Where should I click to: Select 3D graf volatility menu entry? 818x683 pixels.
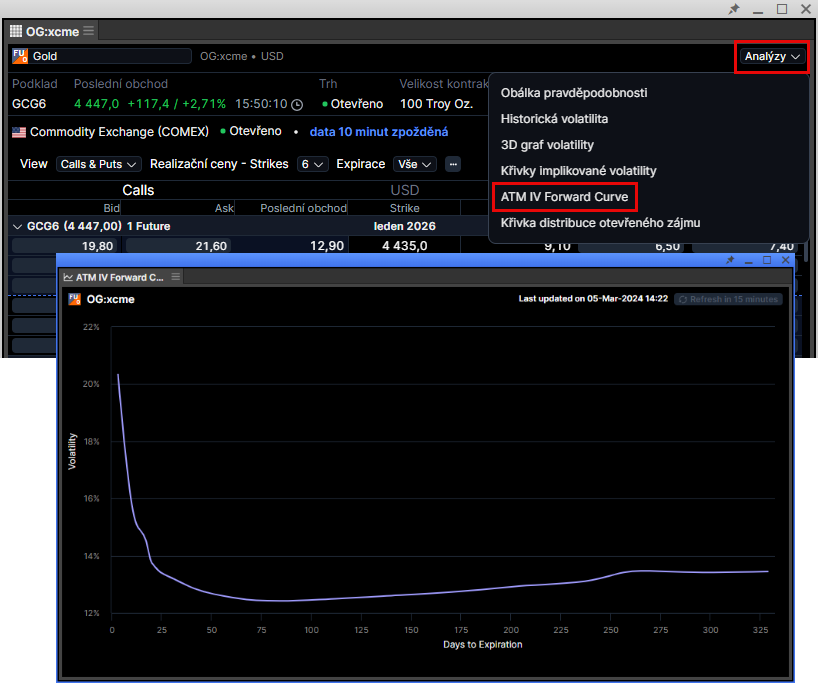pyautogui.click(x=546, y=145)
